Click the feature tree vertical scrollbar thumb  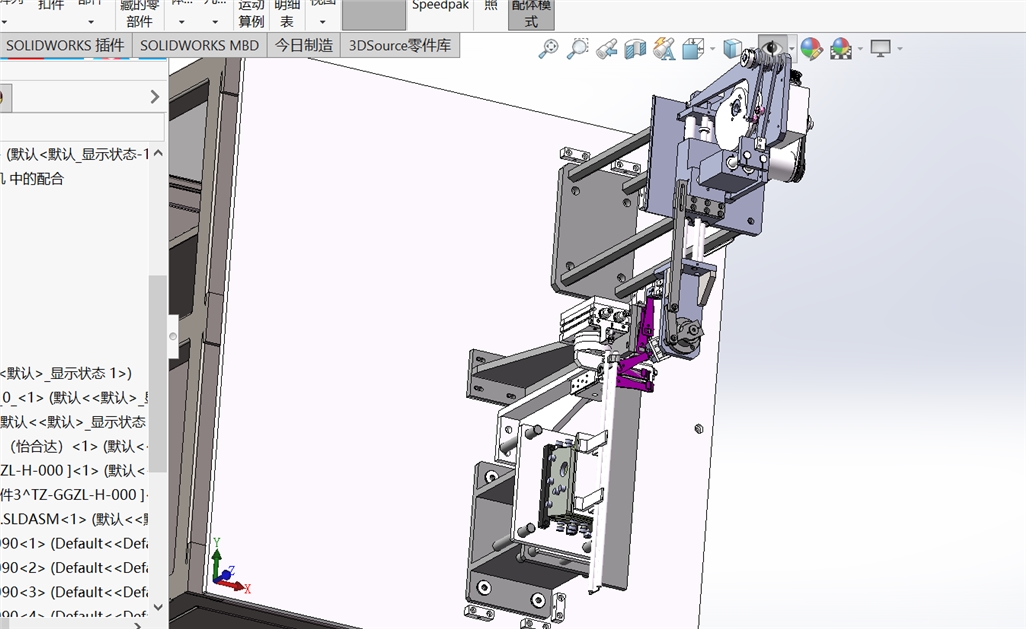(x=157, y=373)
